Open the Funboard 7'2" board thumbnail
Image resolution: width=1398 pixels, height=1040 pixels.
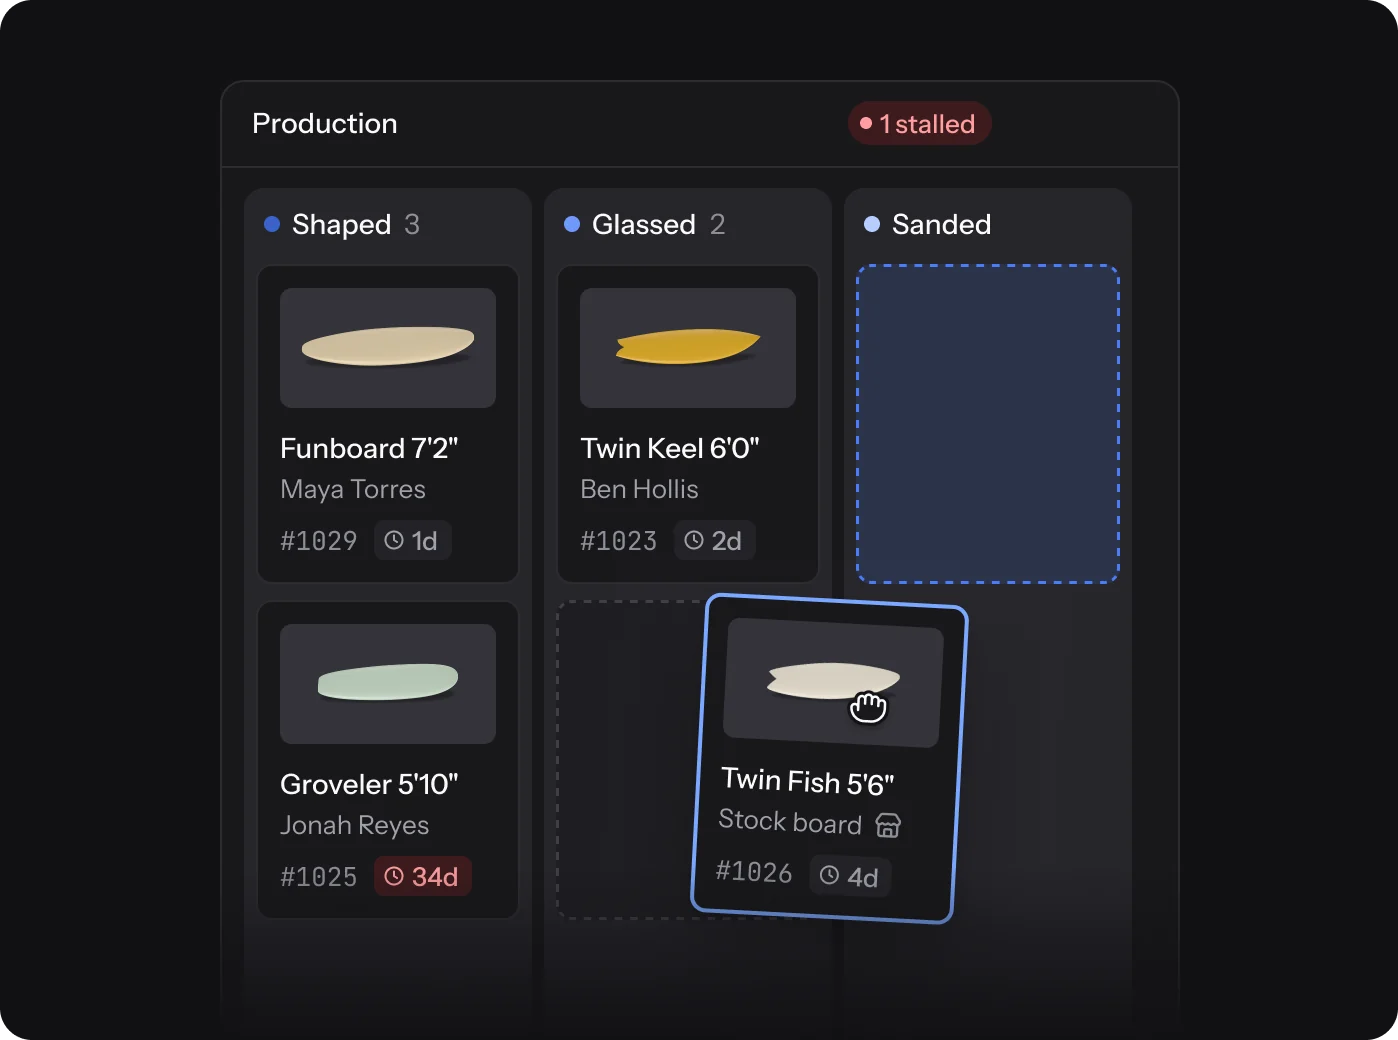pyautogui.click(x=388, y=348)
